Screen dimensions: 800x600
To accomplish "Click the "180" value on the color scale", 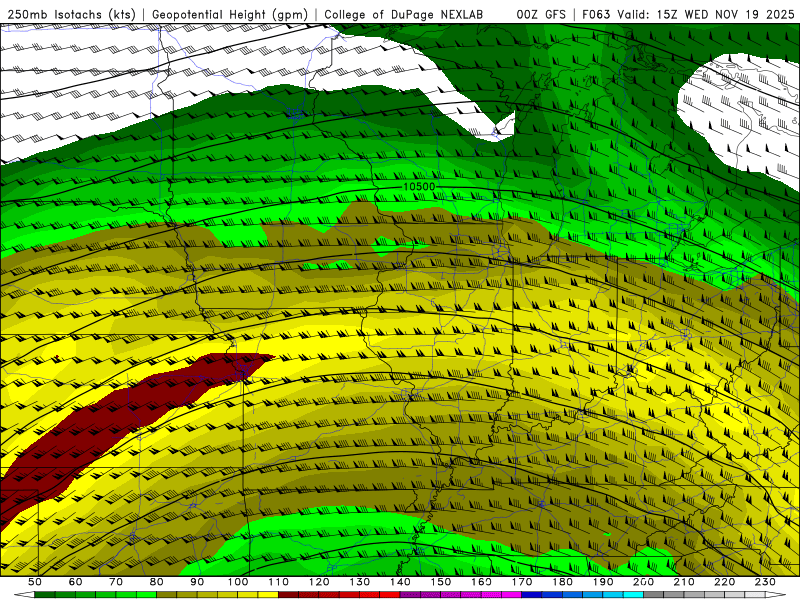I will click(563, 582).
